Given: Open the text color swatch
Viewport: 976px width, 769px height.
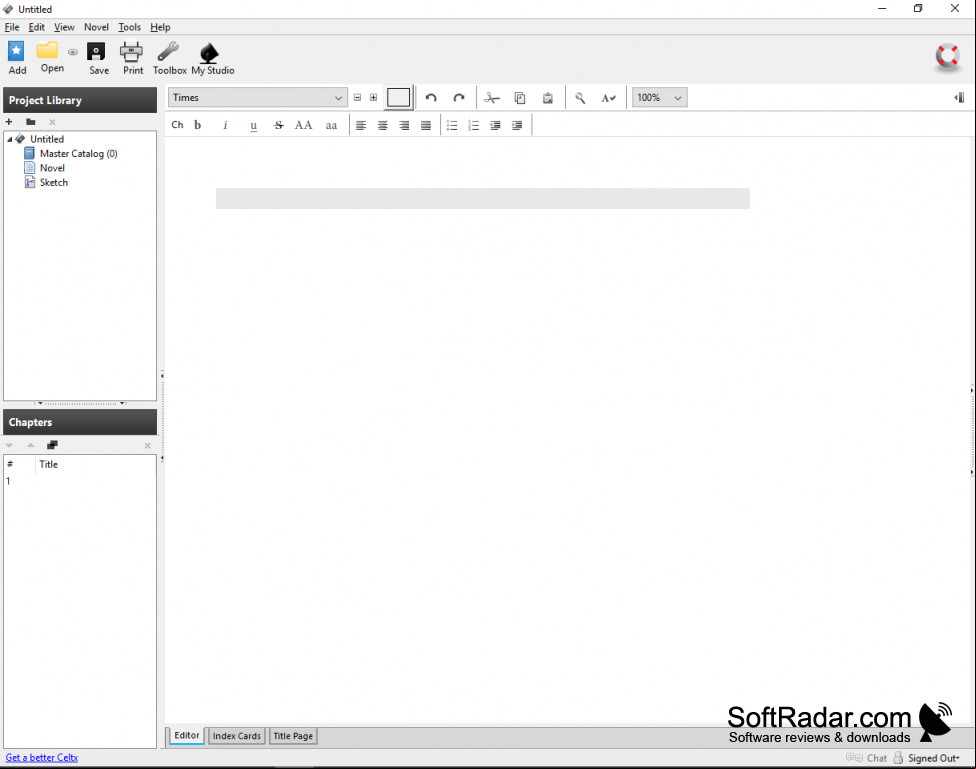Looking at the screenshot, I should point(398,98).
